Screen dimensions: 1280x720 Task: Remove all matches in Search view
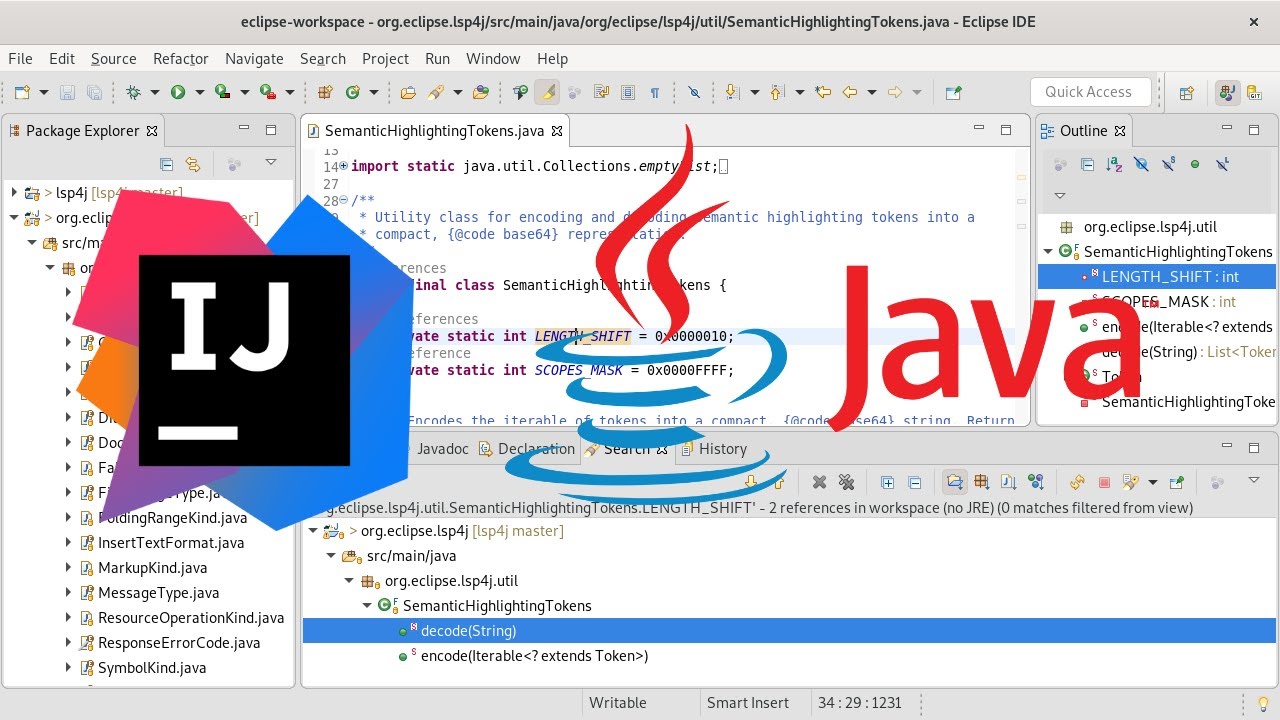click(x=846, y=482)
